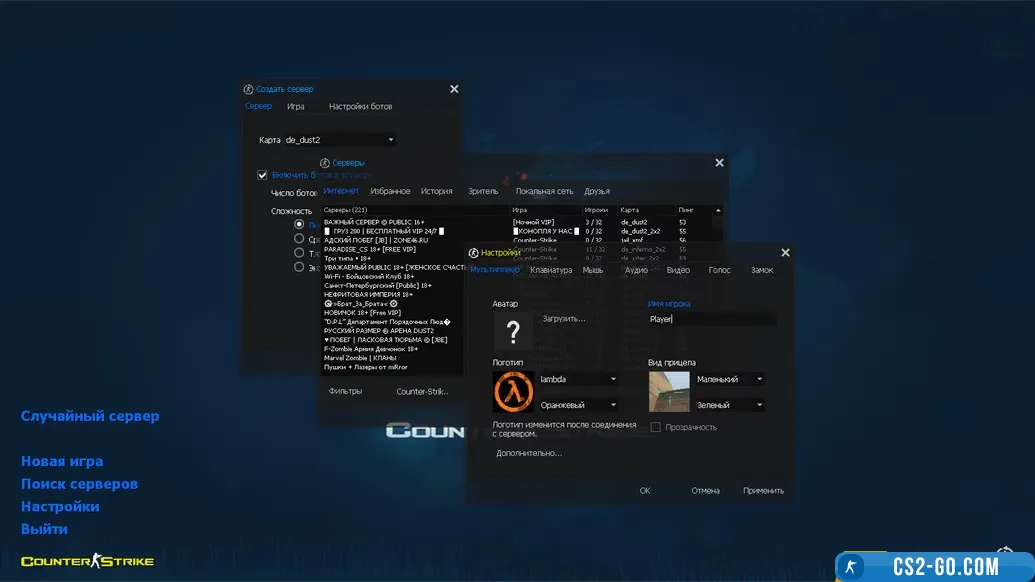Click the question-mark avatar placeholder
Screen dimensions: 1035x582
513,332
